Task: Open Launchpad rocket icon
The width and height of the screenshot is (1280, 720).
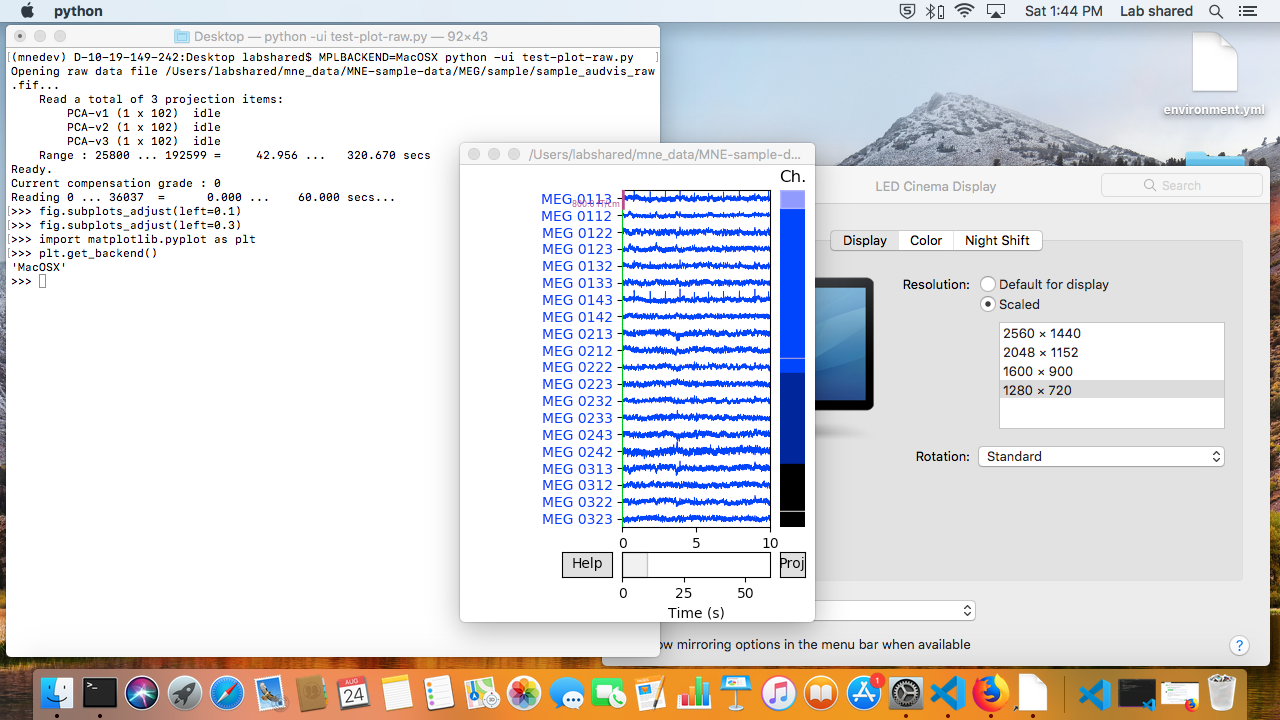Action: pyautogui.click(x=184, y=693)
